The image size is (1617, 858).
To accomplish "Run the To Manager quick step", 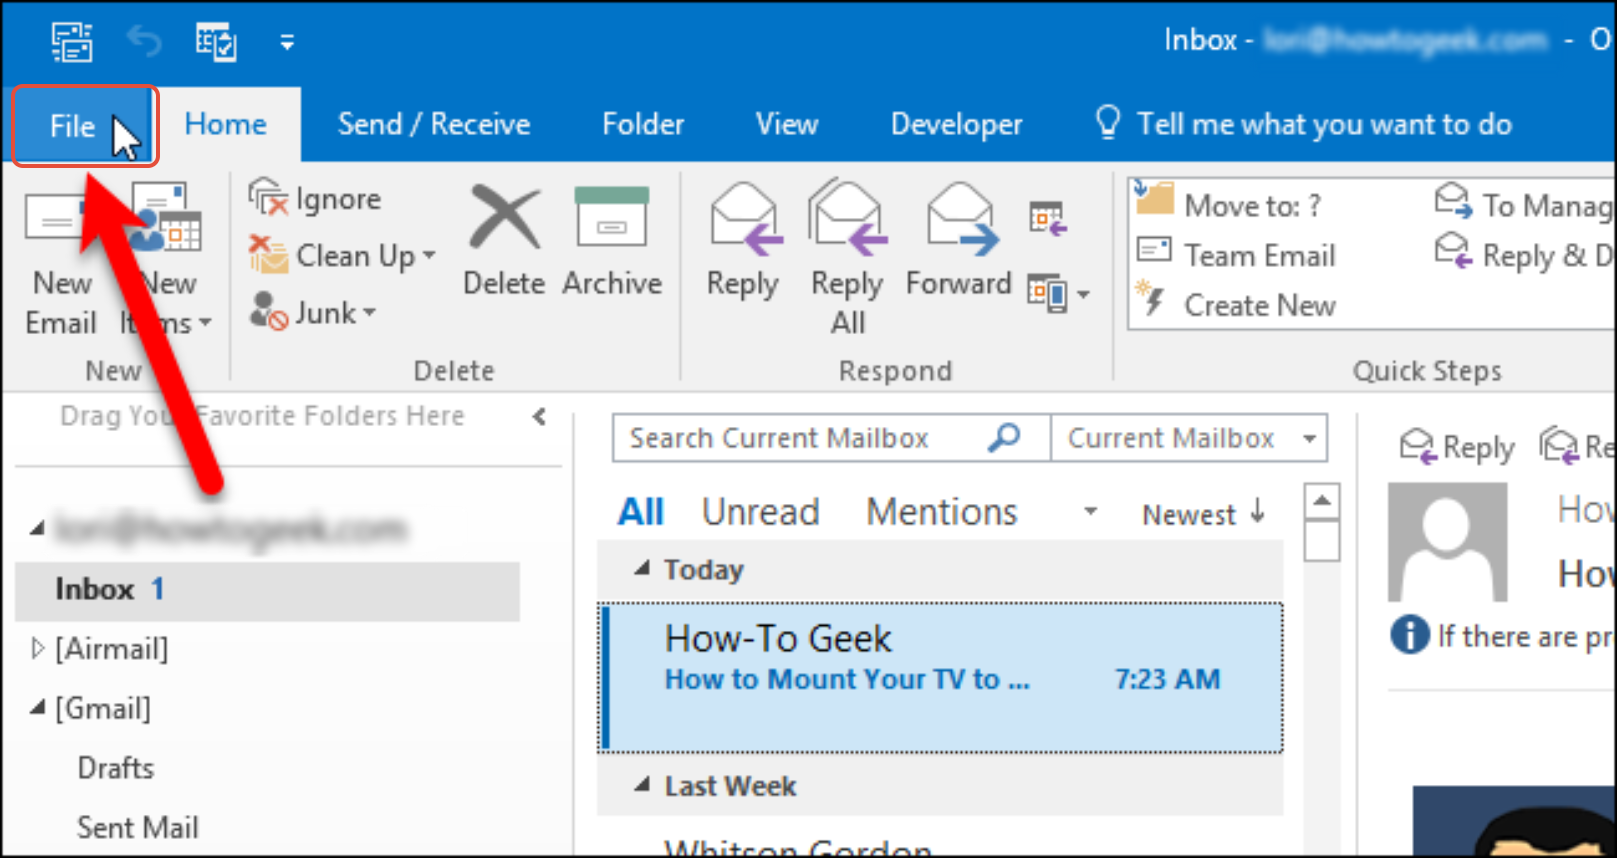I will point(1524,204).
